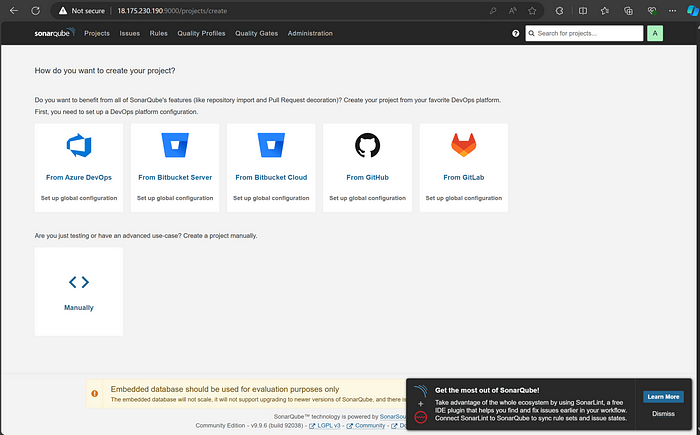Go to Rules
Screen dimensions: 700x435
coord(158,33)
